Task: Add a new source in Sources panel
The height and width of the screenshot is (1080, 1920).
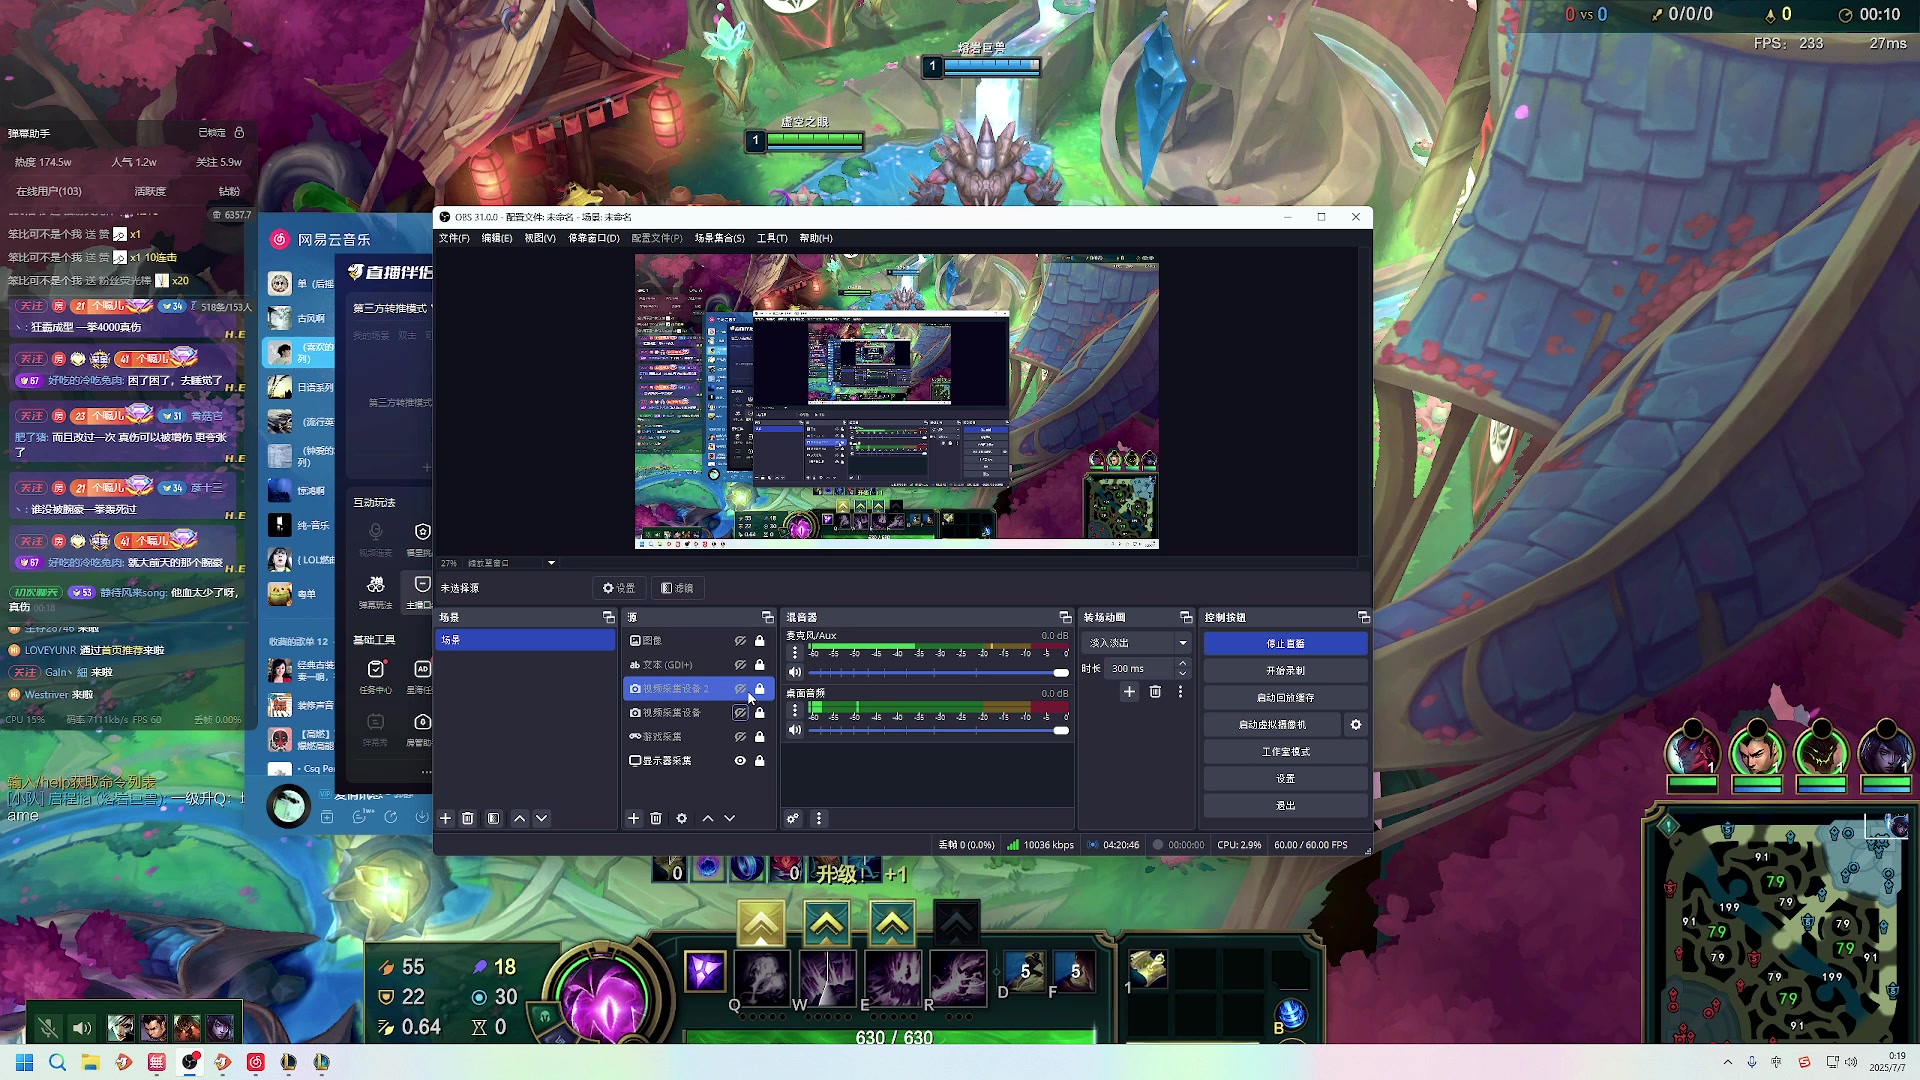Action: pos(634,819)
